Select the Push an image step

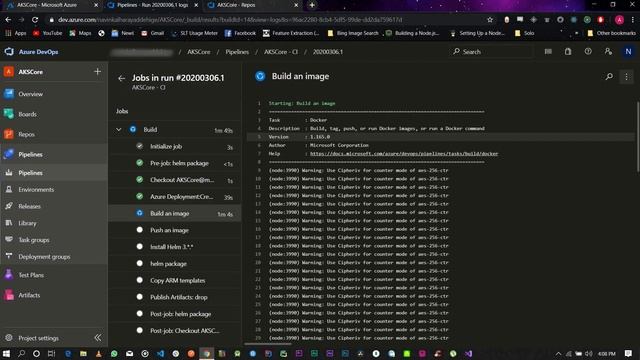(x=176, y=230)
